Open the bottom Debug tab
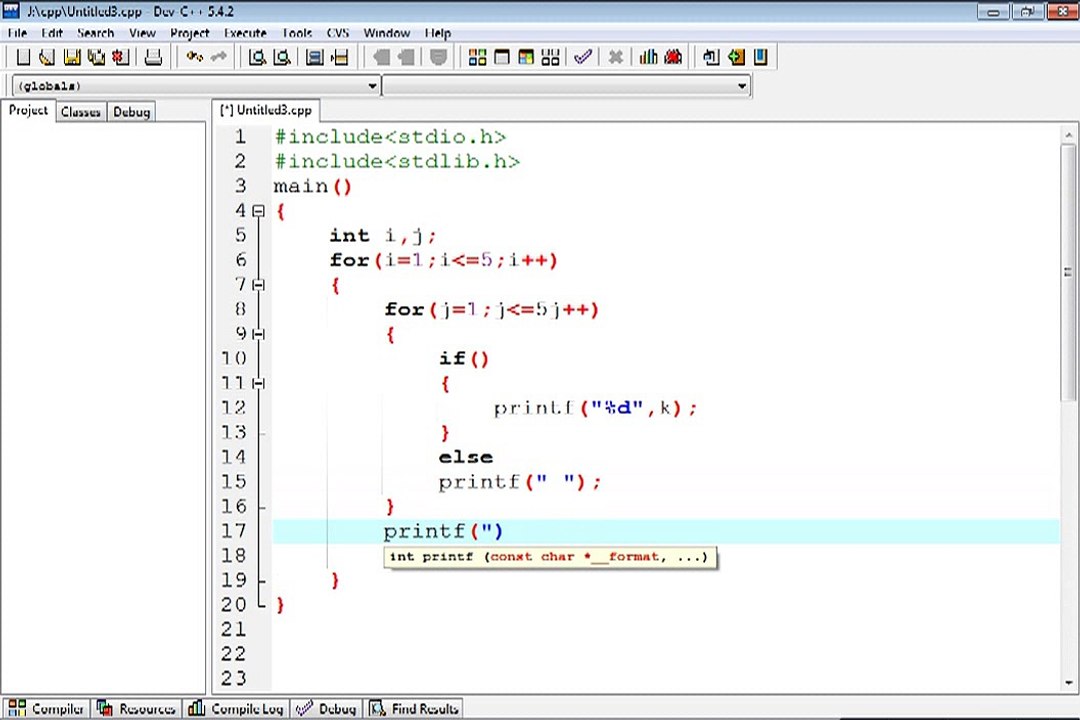This screenshot has width=1080, height=720. point(326,708)
